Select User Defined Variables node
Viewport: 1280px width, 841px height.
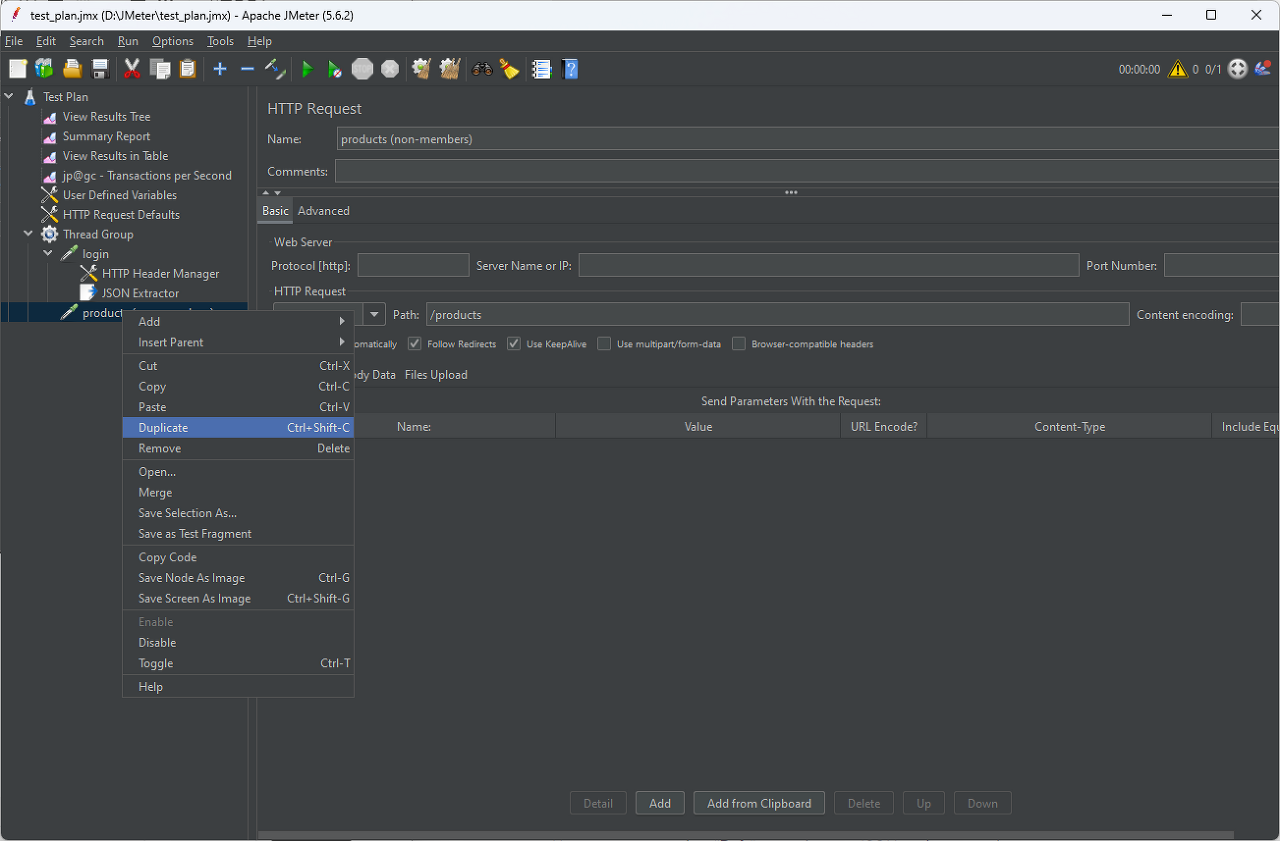pos(119,195)
